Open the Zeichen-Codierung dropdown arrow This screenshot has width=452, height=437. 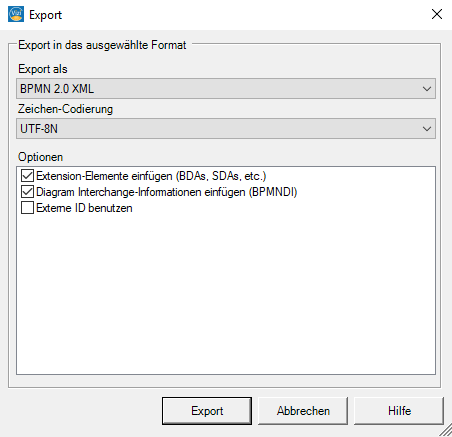click(427, 129)
